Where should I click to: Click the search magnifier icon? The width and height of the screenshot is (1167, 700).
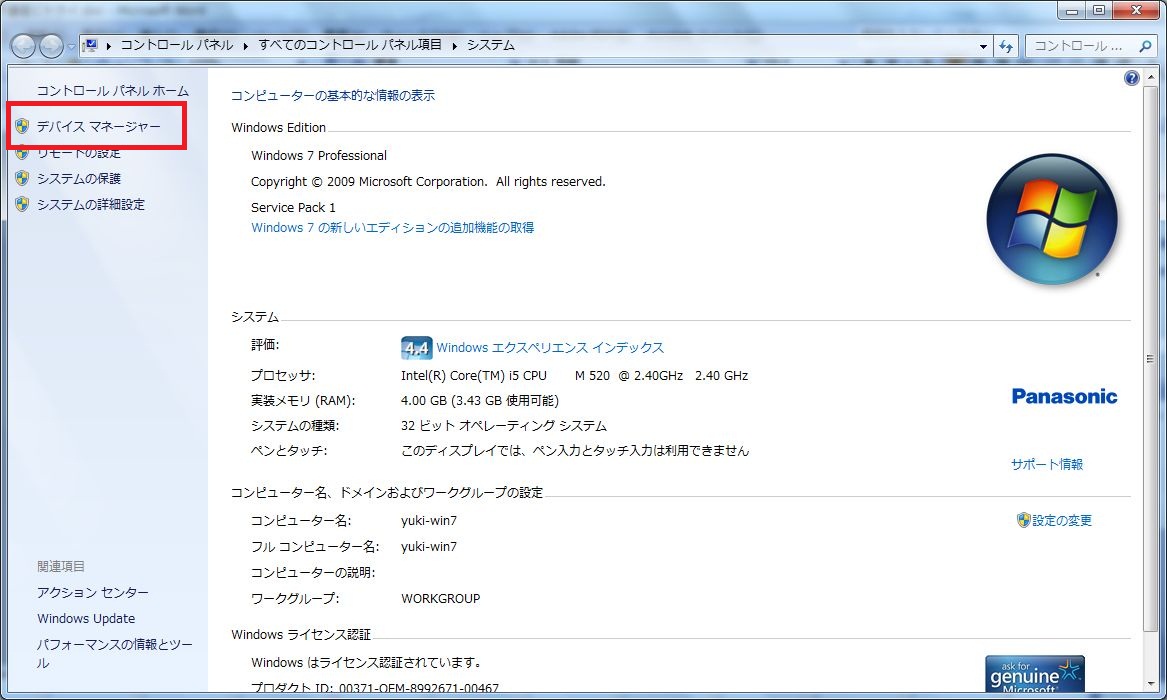click(1145, 46)
